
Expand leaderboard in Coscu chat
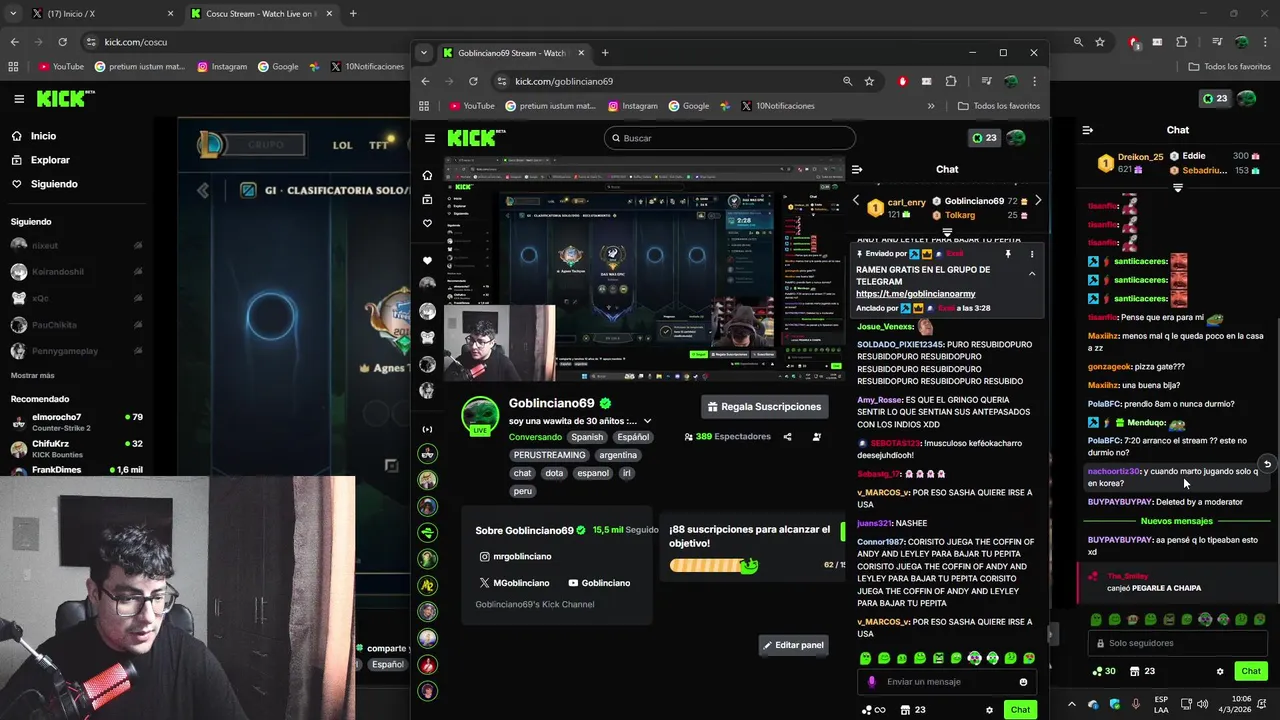1178,188
